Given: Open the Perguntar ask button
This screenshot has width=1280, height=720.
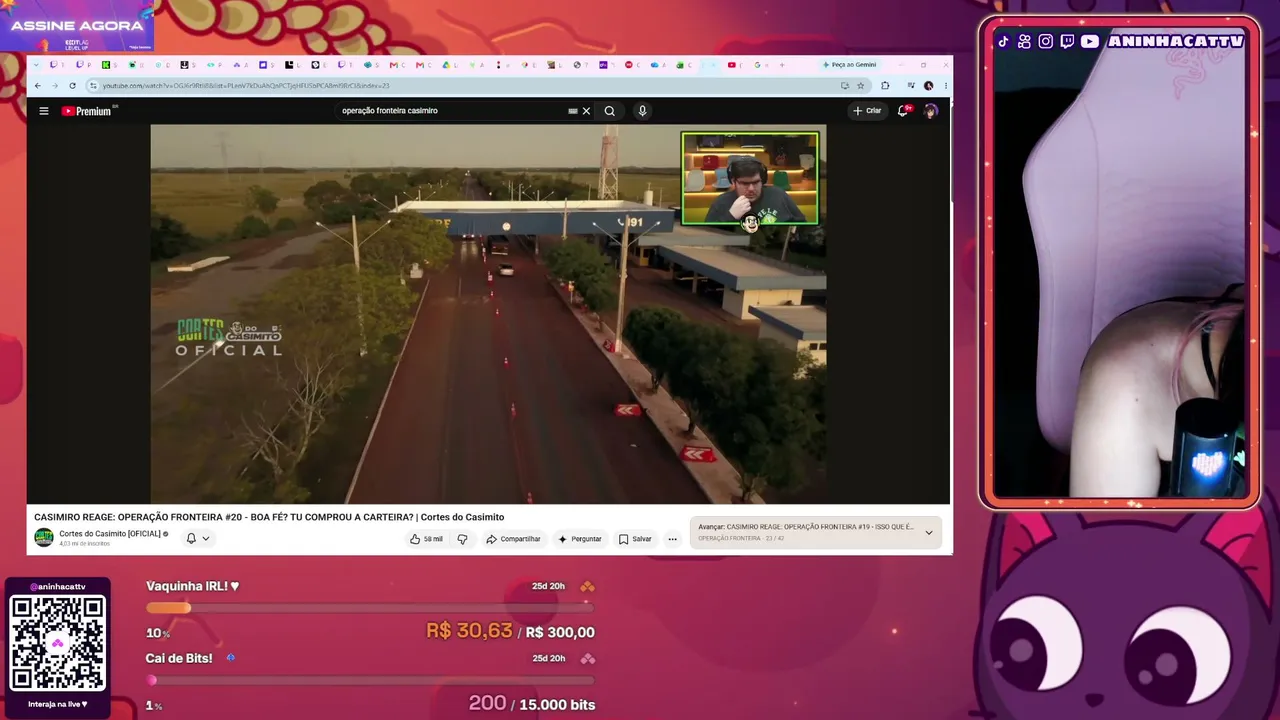Looking at the screenshot, I should (x=580, y=539).
